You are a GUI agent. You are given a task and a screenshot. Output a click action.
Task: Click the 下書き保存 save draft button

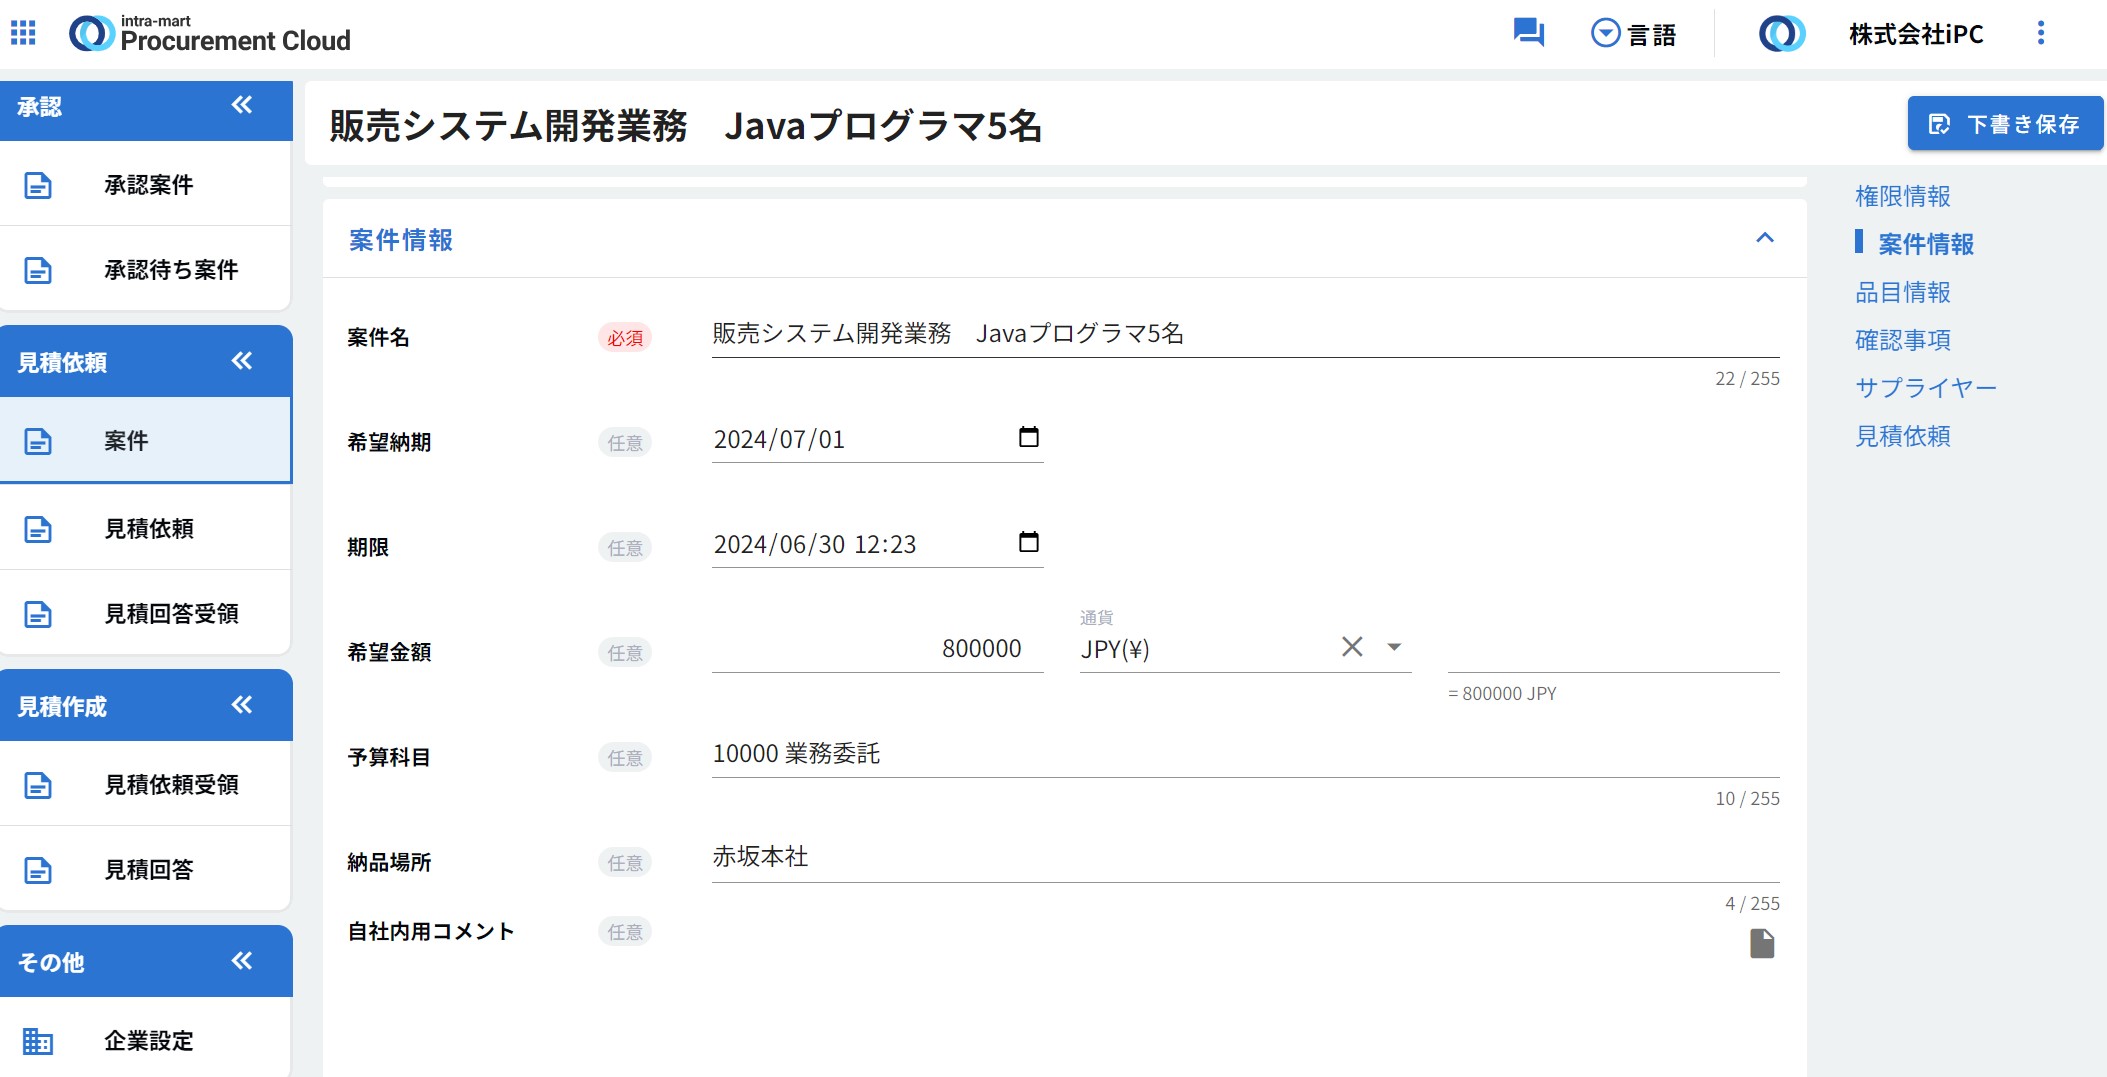(x=2005, y=124)
